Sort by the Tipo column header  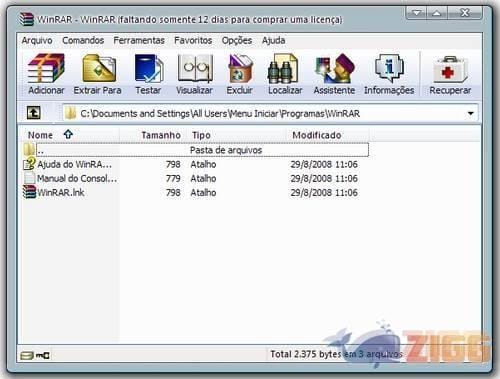coord(201,135)
